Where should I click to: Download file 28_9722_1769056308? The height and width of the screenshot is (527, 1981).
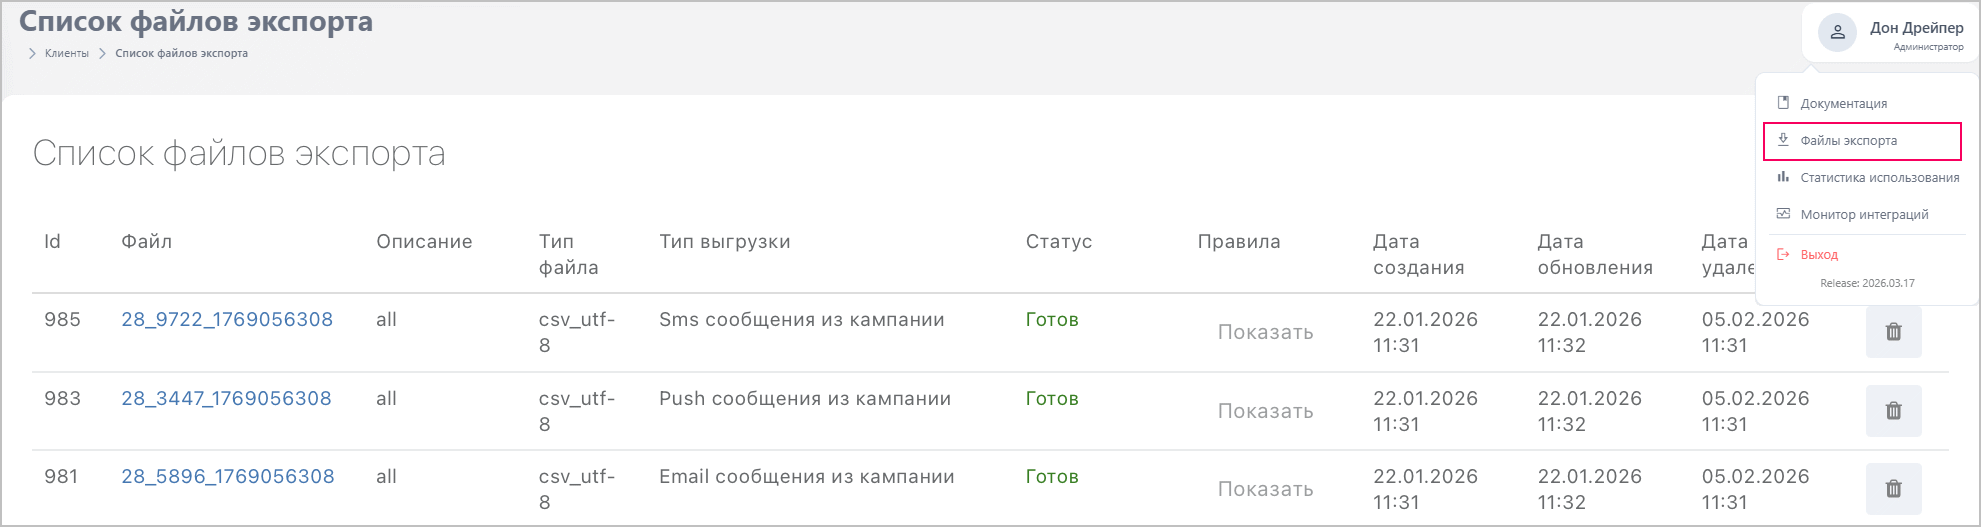pos(227,320)
